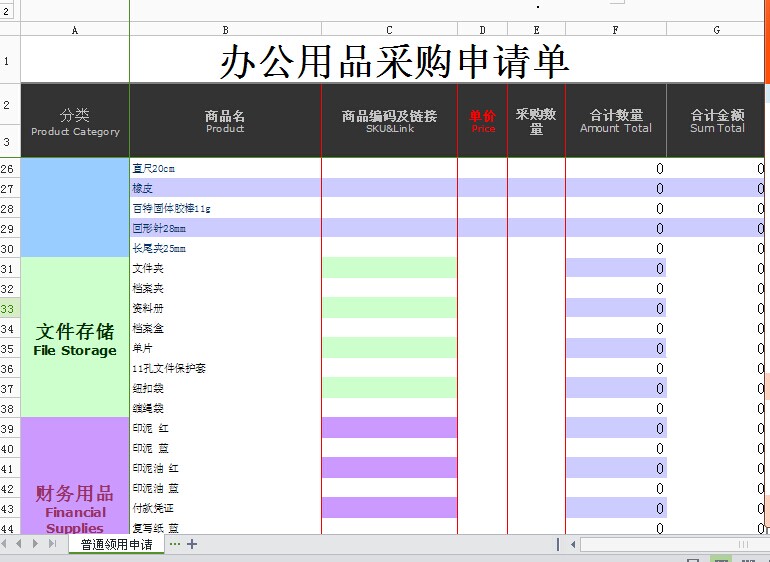Click the 百特固体胶棒11g cell
This screenshot has width=770, height=562.
pos(225,208)
